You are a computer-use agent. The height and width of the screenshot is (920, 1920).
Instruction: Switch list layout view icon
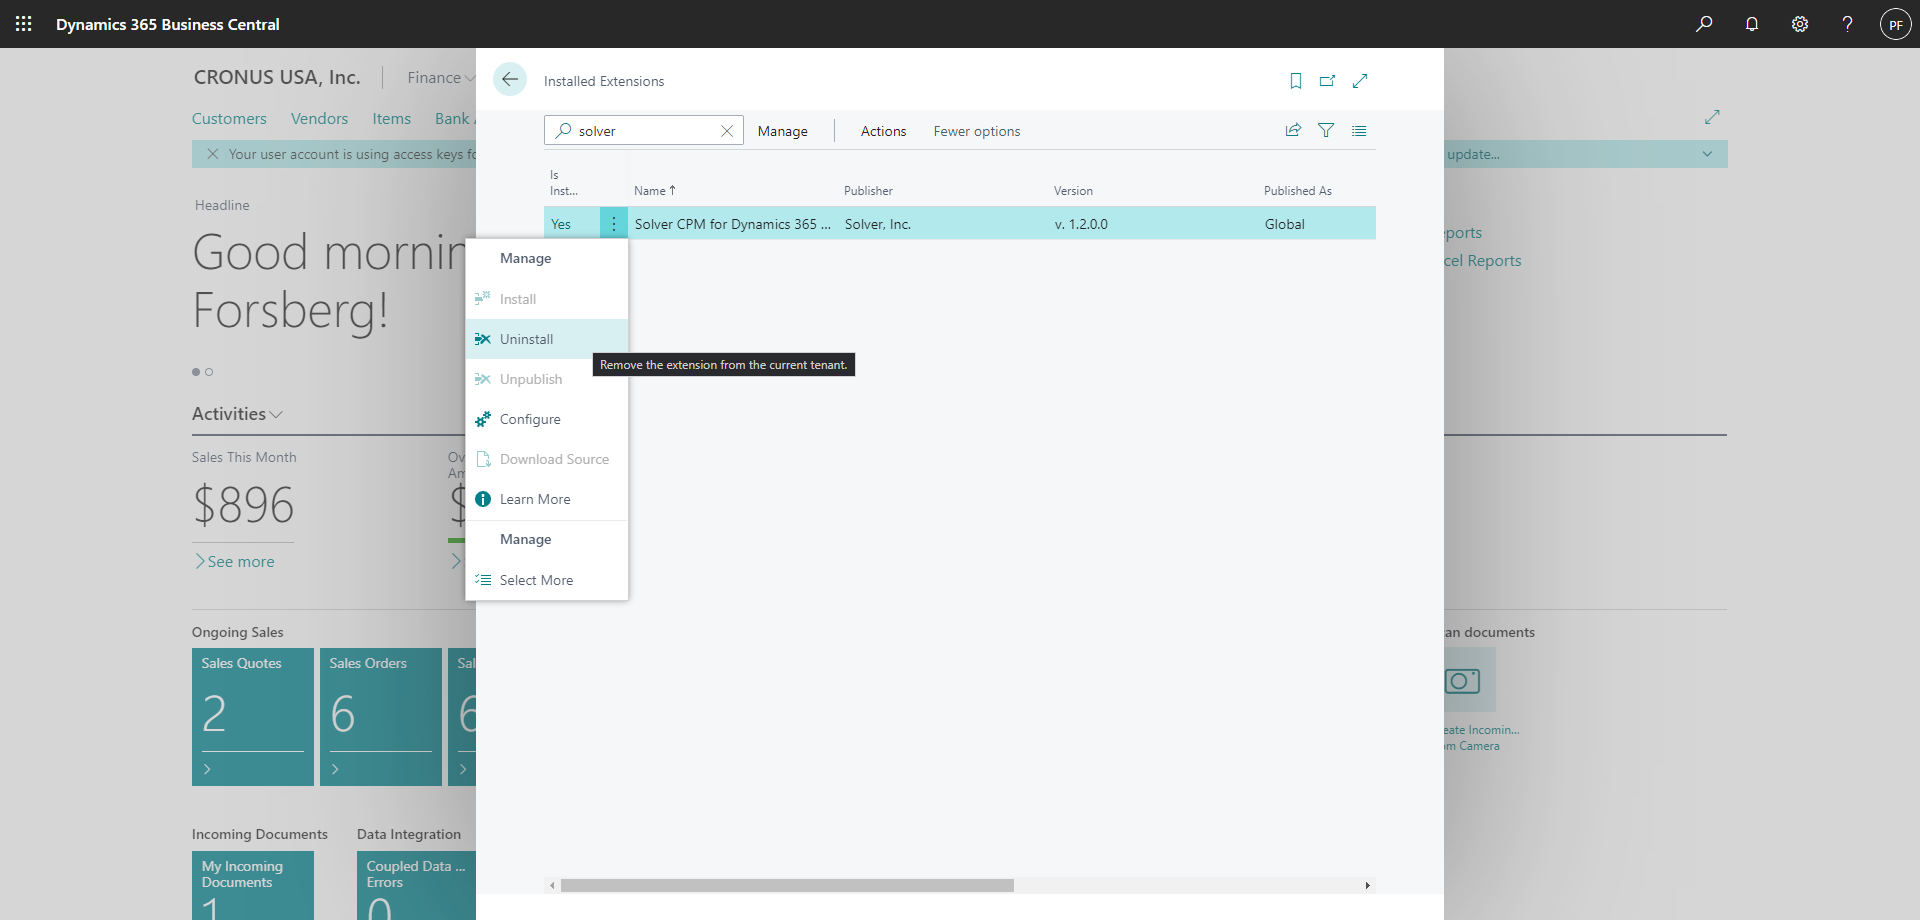click(x=1359, y=130)
